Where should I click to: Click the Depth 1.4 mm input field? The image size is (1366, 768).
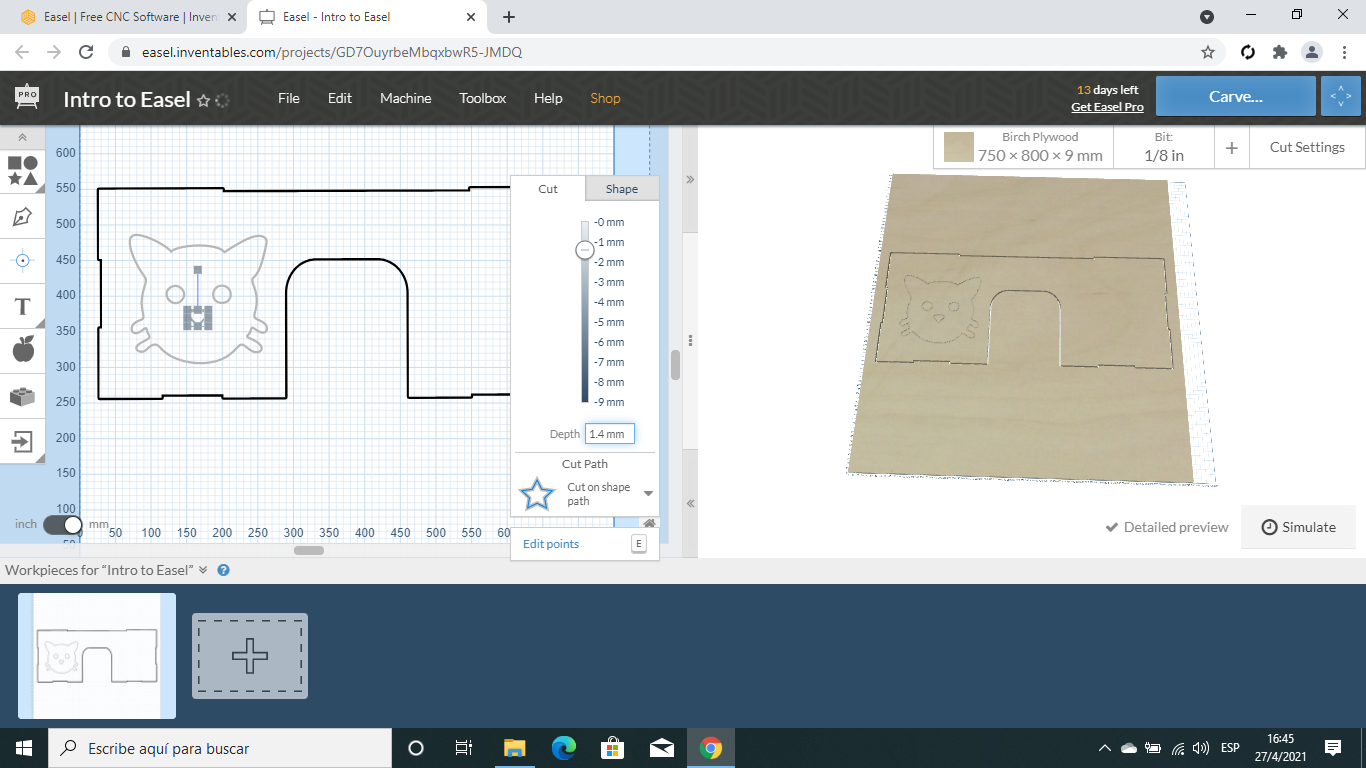coord(610,434)
